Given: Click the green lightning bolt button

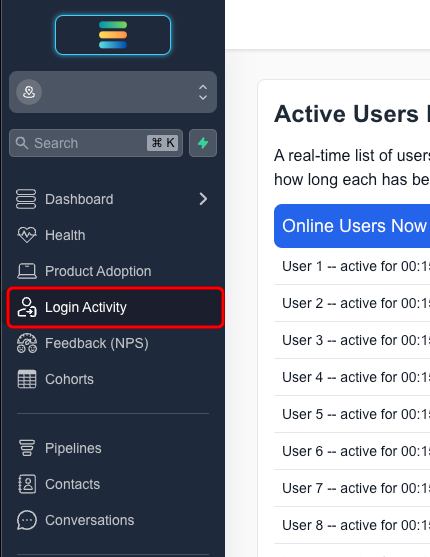Looking at the screenshot, I should point(203,143).
